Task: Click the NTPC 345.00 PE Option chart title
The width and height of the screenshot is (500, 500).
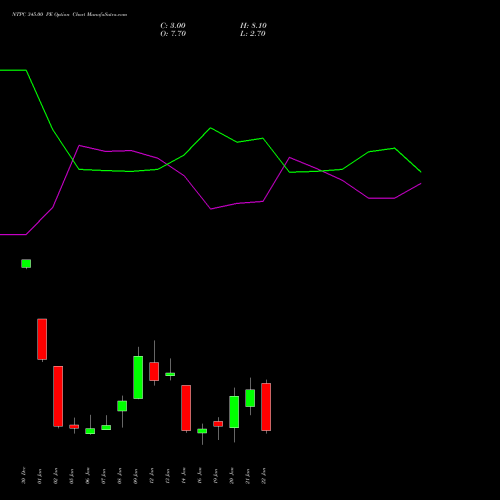Action: (69, 15)
